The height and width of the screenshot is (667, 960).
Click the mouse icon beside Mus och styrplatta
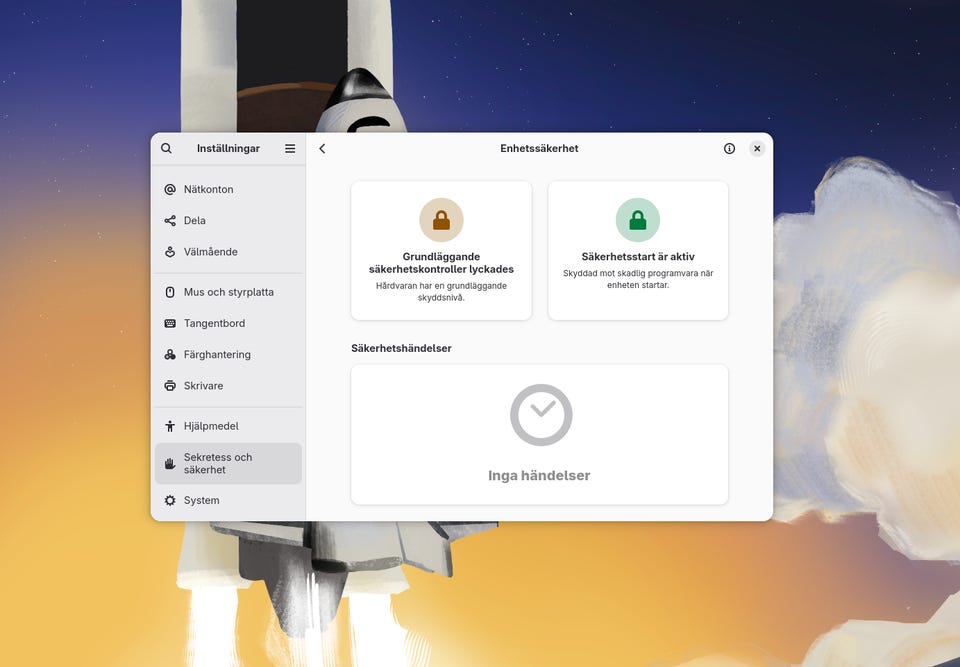tap(170, 292)
